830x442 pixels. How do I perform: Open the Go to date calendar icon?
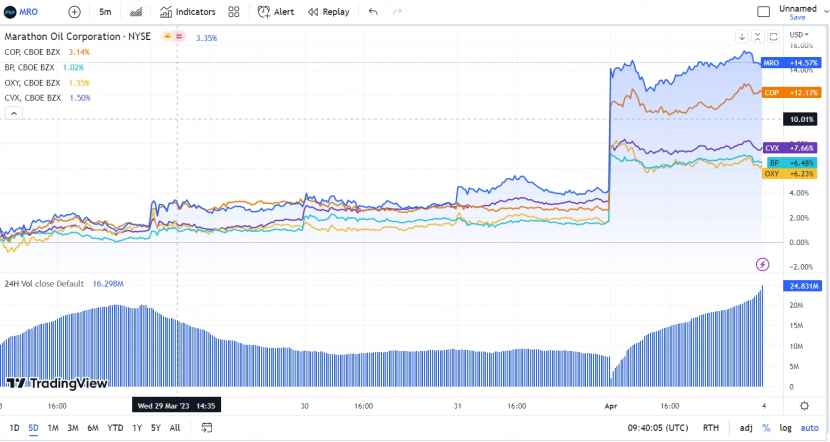coord(206,428)
